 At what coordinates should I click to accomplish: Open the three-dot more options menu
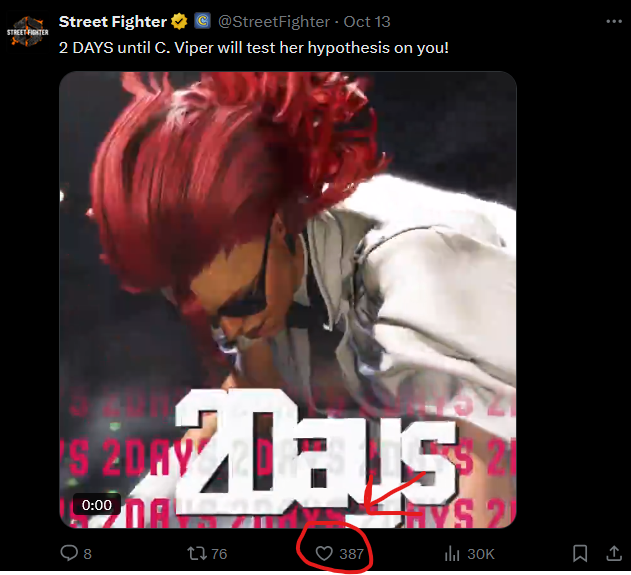click(614, 22)
